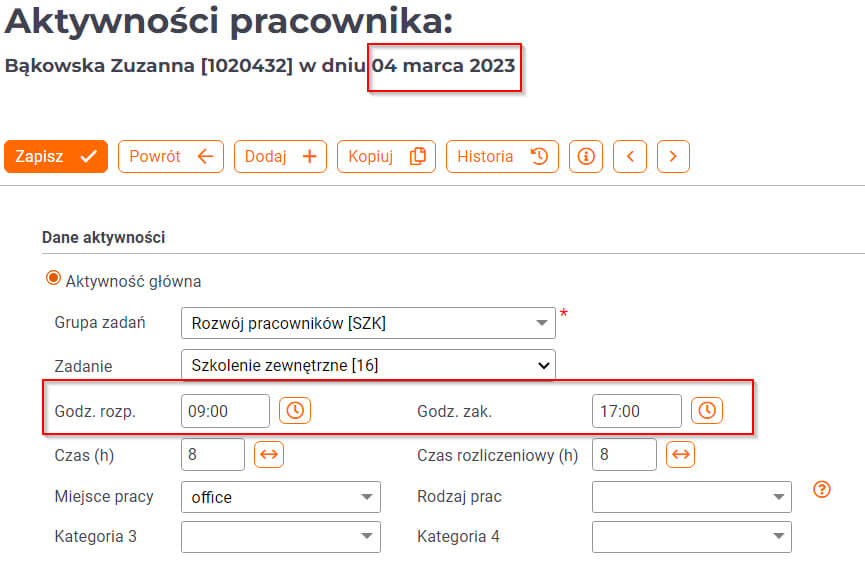Go to previous day with left chevron

[x=630, y=156]
